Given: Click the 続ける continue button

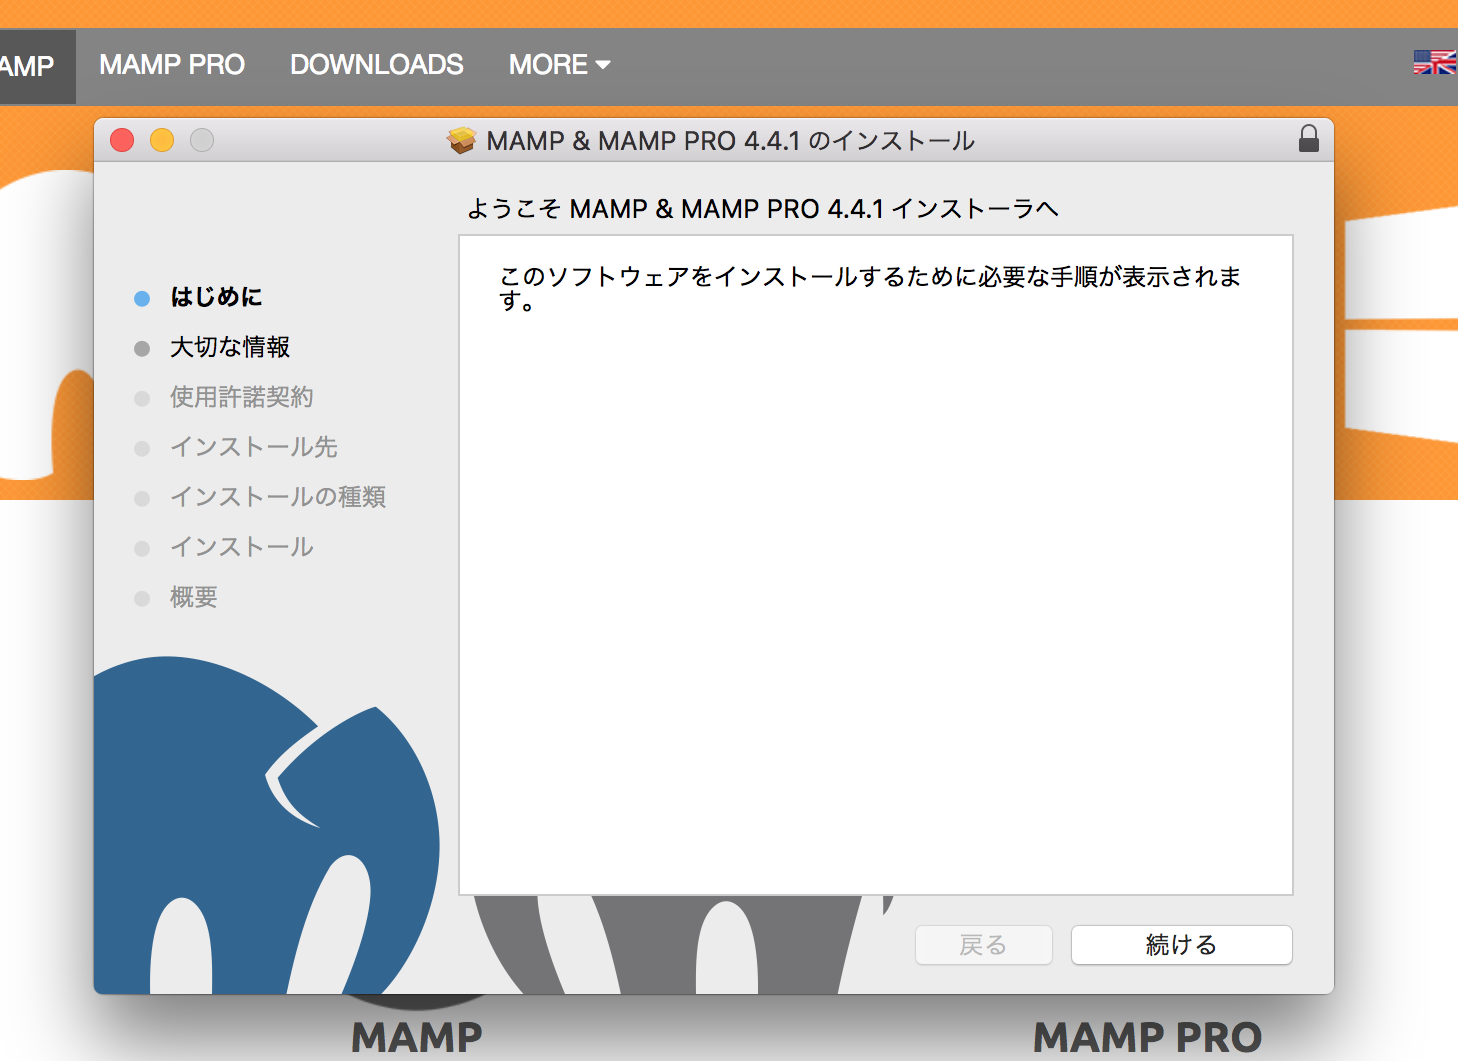Looking at the screenshot, I should click(1181, 945).
